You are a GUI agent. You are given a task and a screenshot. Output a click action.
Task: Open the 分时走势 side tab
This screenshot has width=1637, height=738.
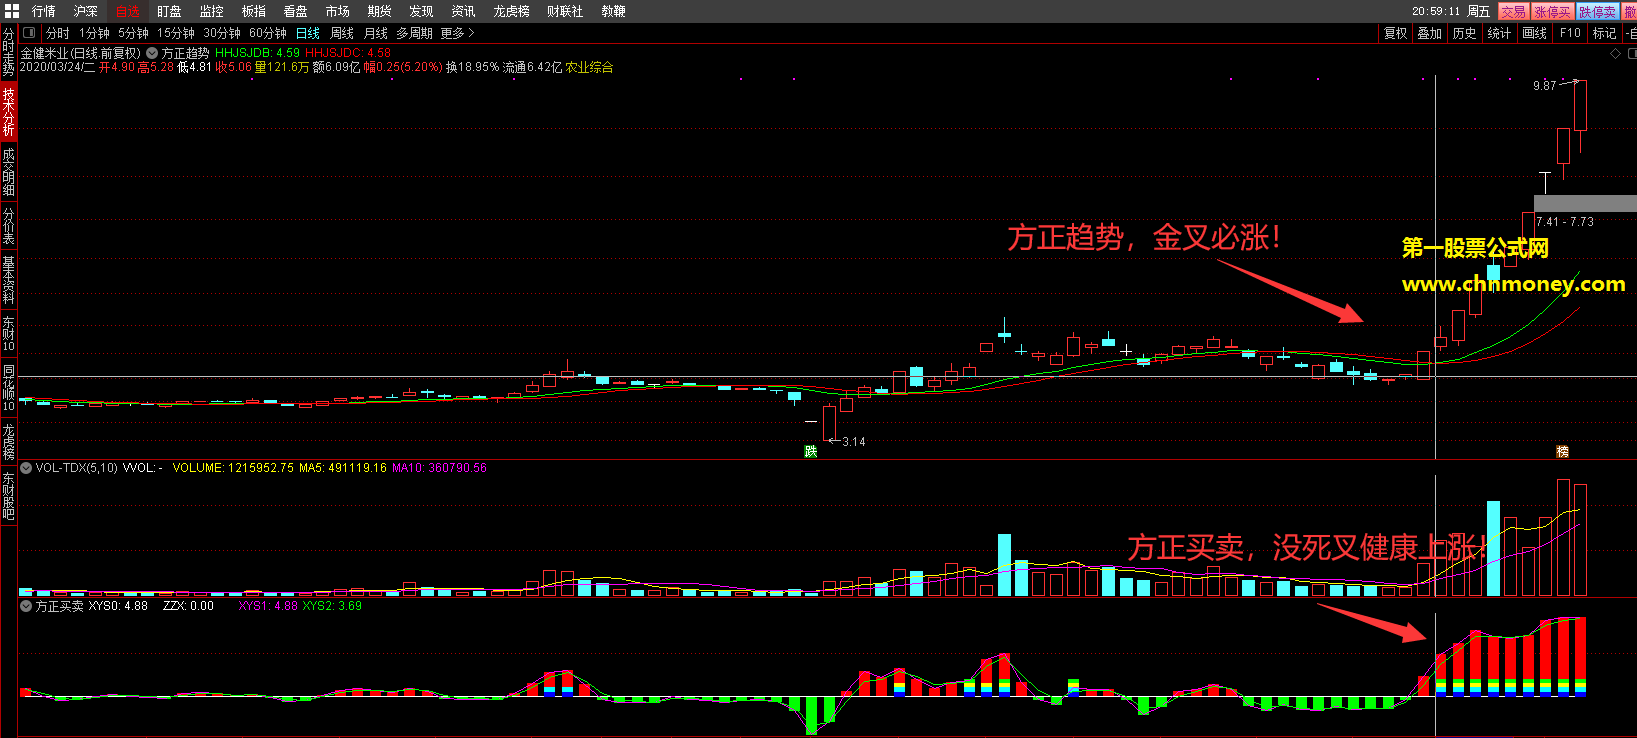pyautogui.click(x=8, y=52)
